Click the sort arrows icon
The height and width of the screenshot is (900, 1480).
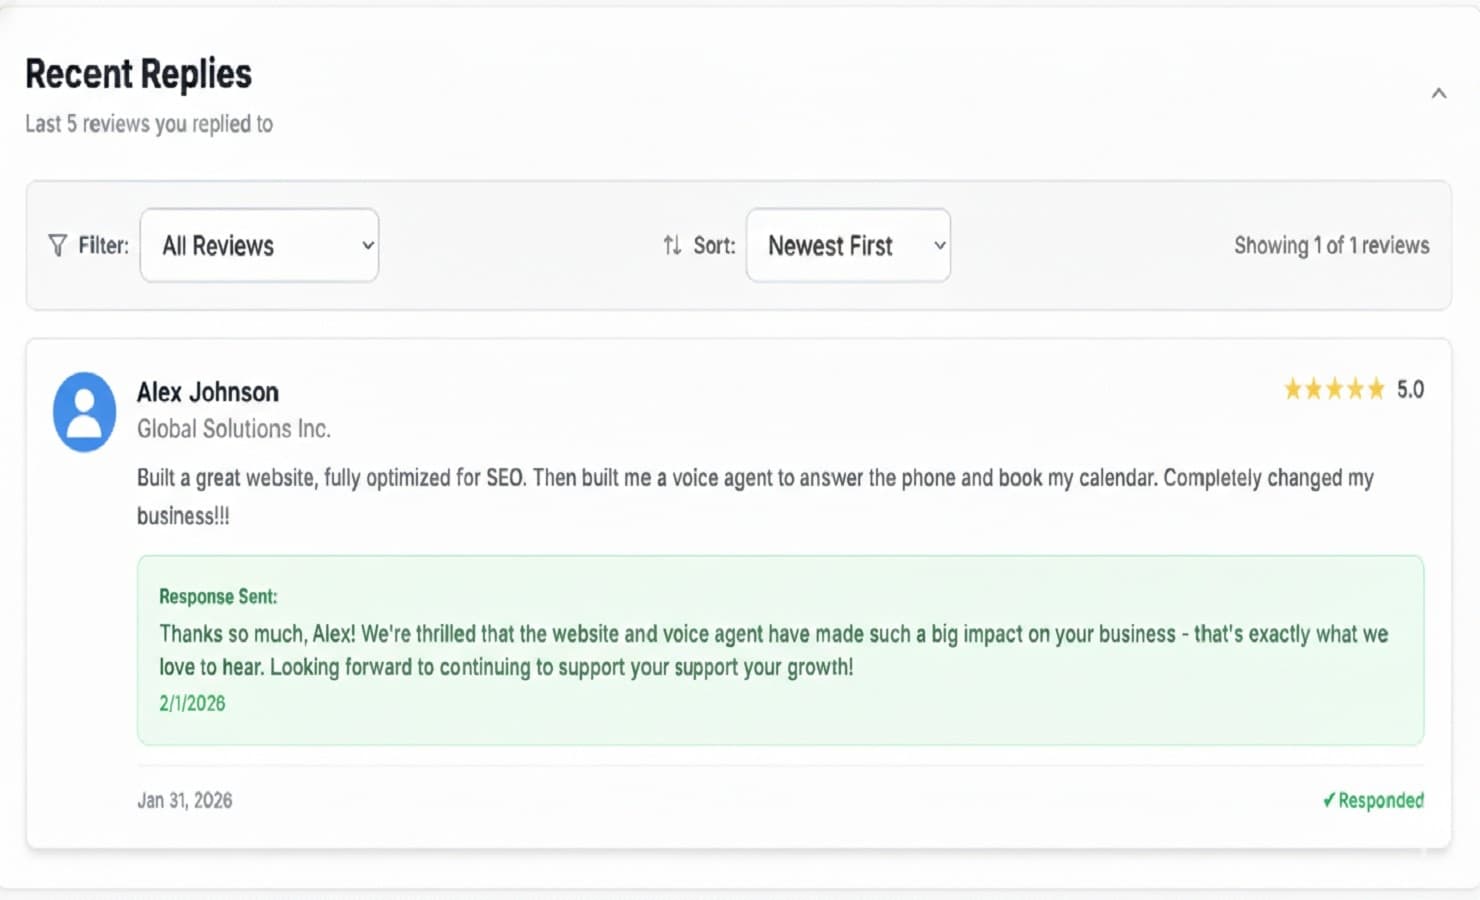tap(672, 245)
